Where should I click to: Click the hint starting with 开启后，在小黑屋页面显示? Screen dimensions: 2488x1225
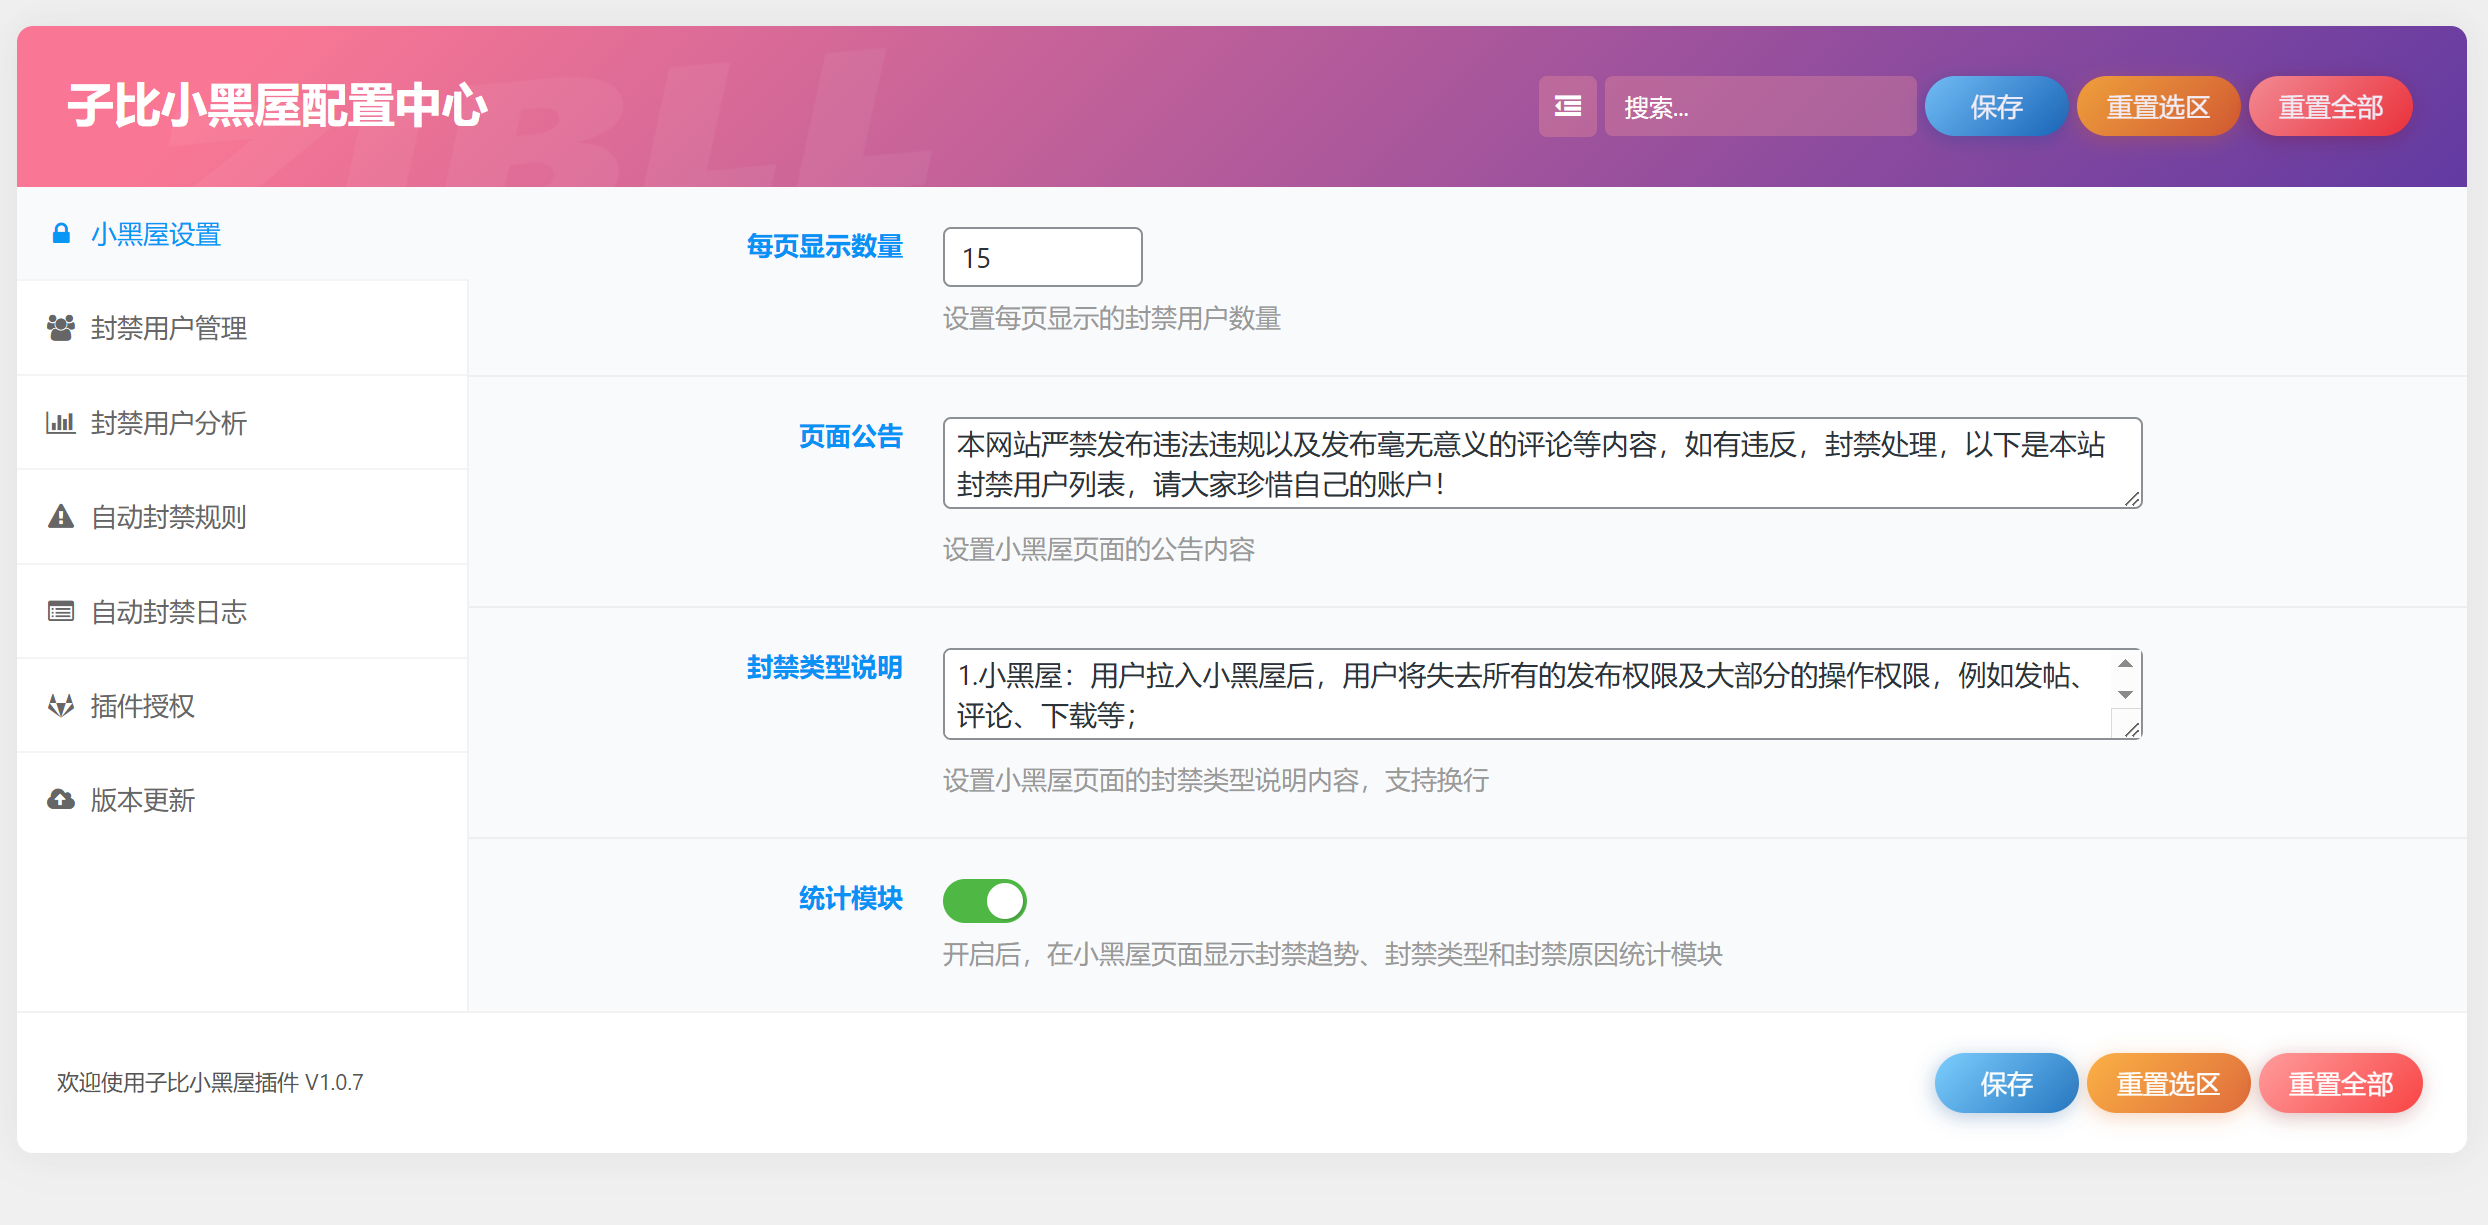click(1333, 955)
